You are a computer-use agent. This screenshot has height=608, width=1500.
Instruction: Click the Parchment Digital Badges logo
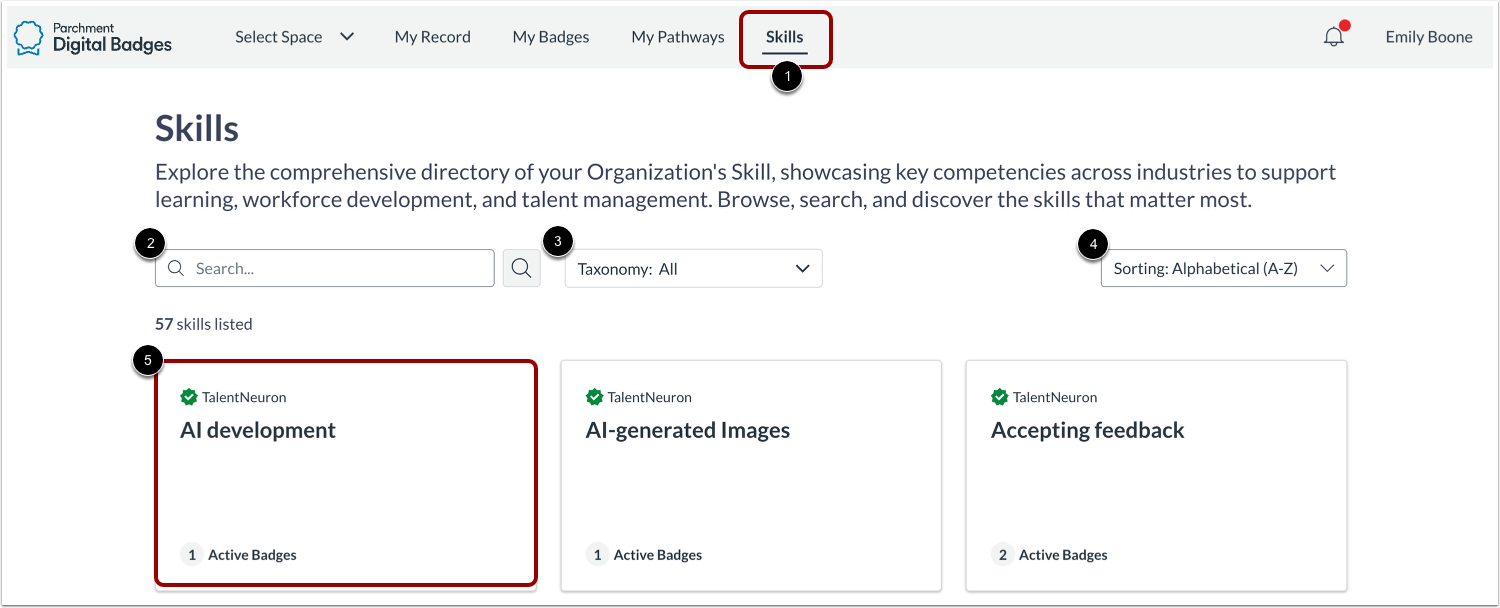coord(93,37)
